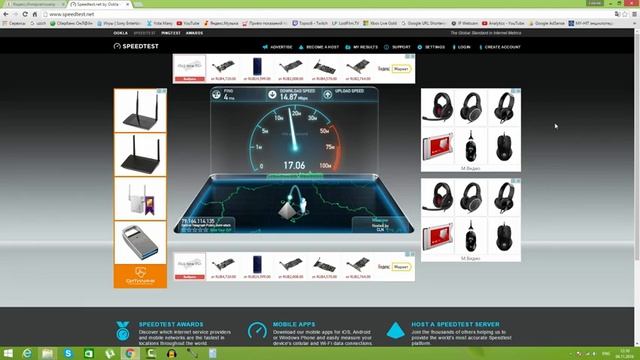Image resolution: width=640 pixels, height=360 pixels.
Task: Open the AWARDS menu item
Action: click(x=194, y=33)
